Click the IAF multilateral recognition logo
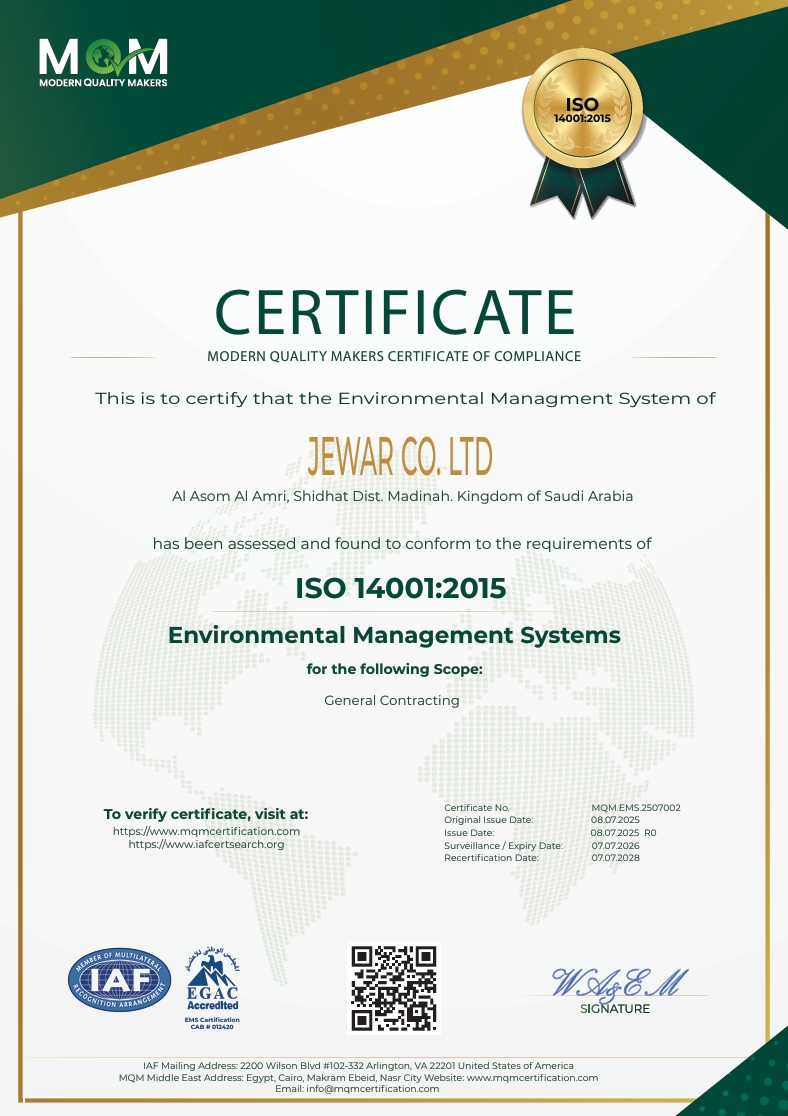 pos(120,980)
